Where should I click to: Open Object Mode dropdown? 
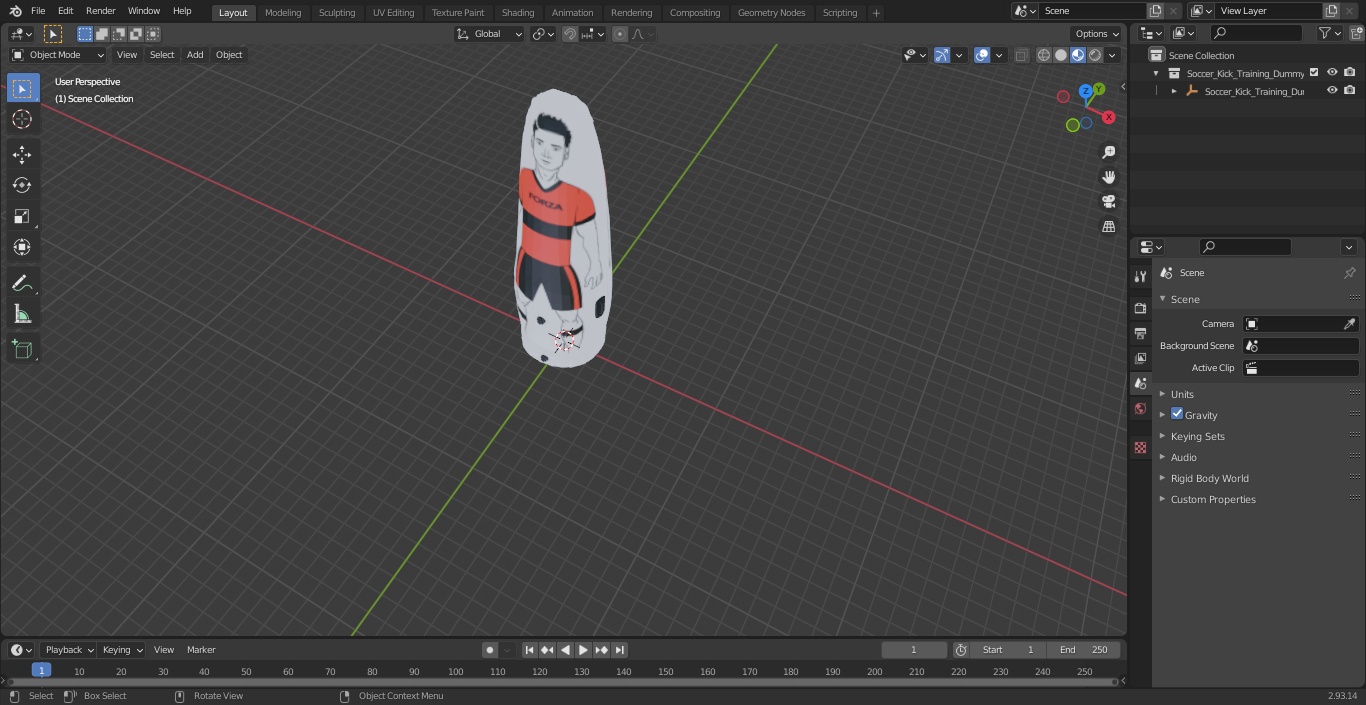[58, 55]
